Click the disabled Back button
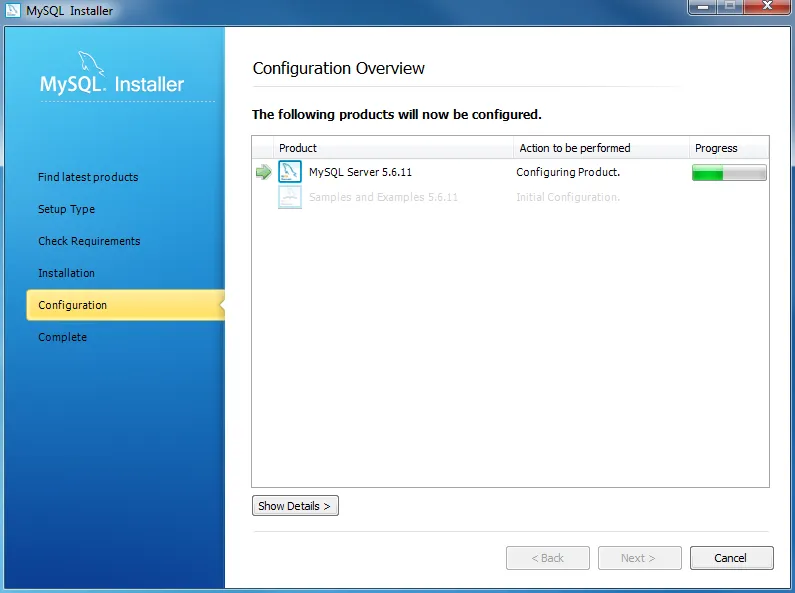The image size is (795, 593). click(x=548, y=558)
